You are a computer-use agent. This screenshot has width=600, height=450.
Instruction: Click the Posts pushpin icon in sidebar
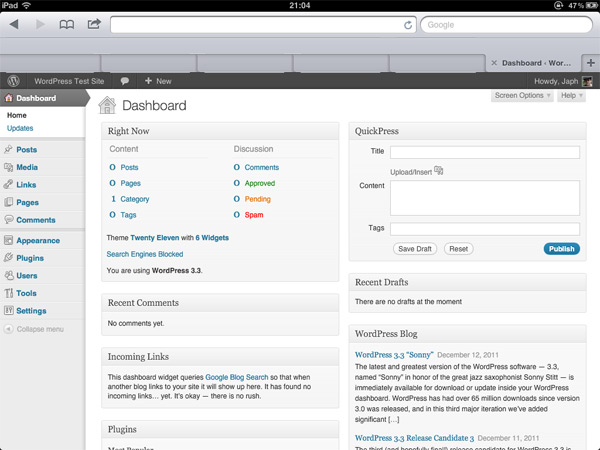[8, 149]
